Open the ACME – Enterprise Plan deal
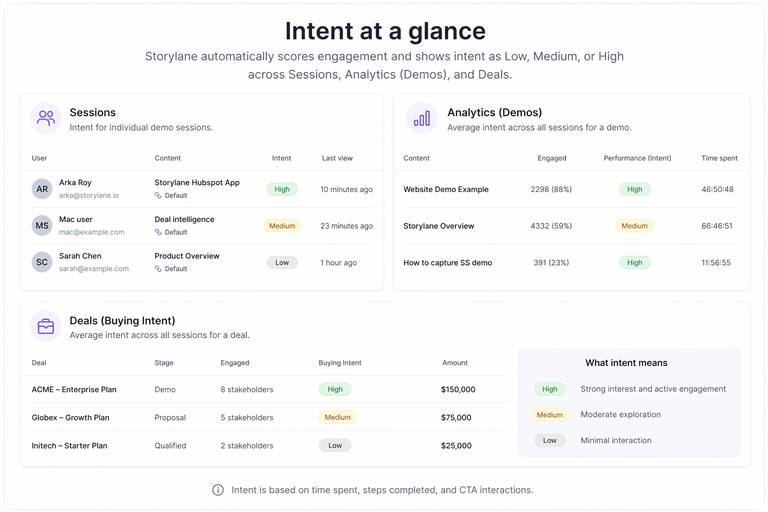This screenshot has width=768, height=512. coord(74,390)
